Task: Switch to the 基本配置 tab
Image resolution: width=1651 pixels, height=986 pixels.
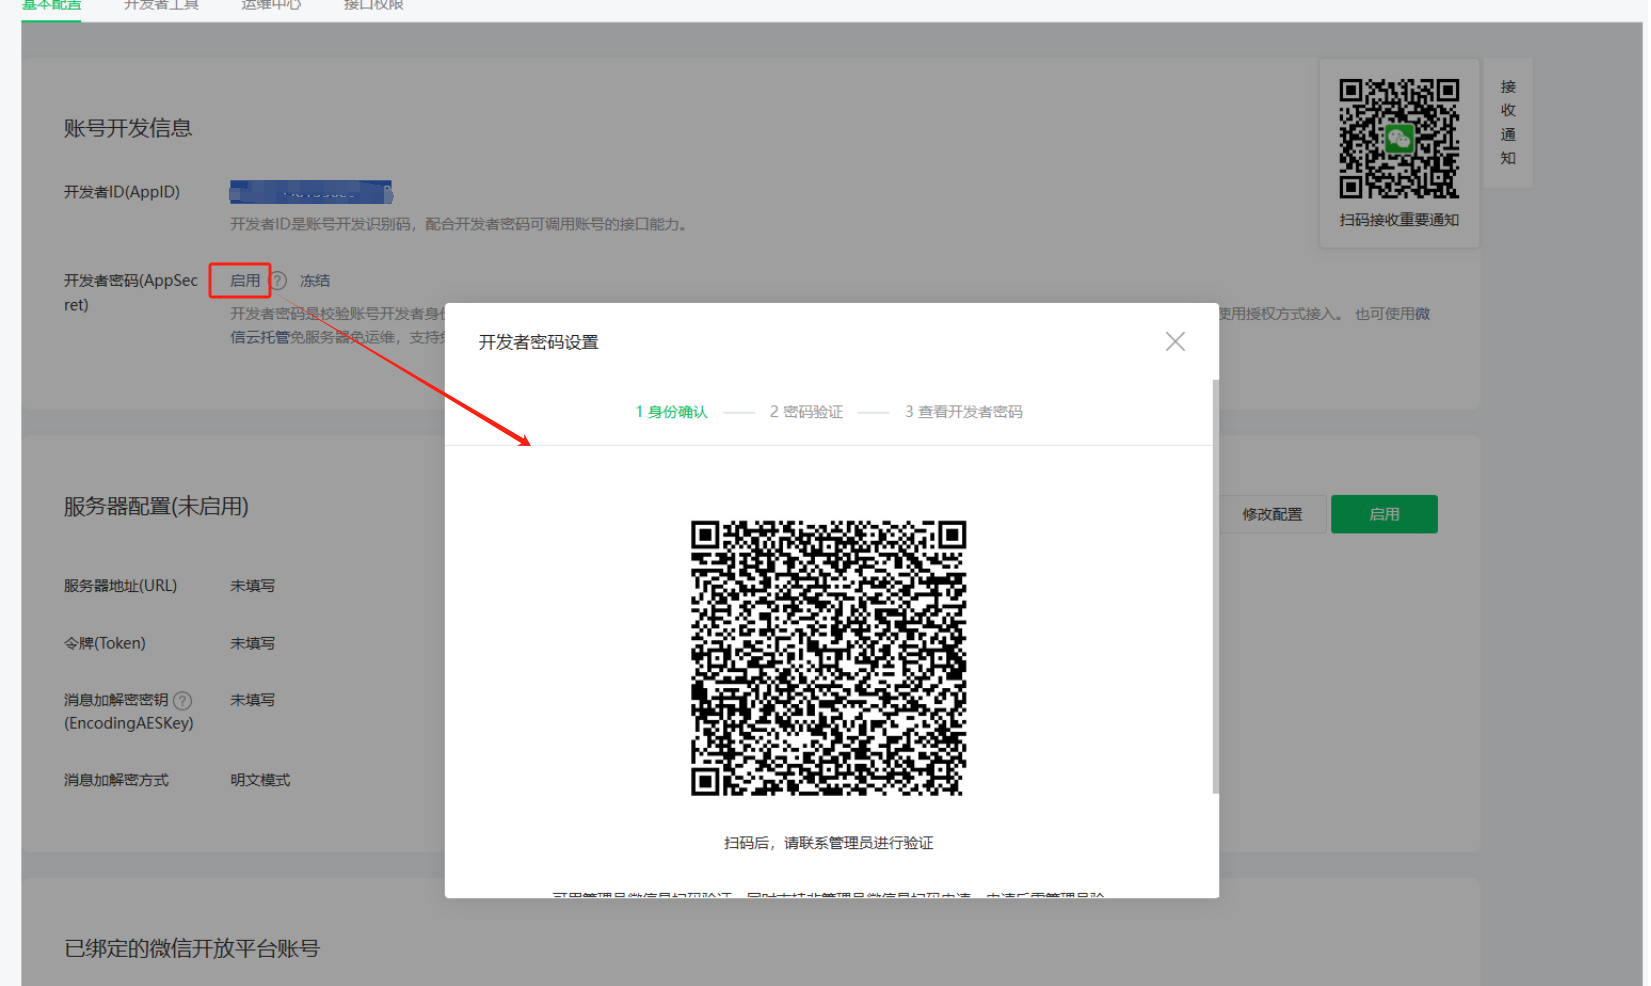Action: [x=51, y=6]
